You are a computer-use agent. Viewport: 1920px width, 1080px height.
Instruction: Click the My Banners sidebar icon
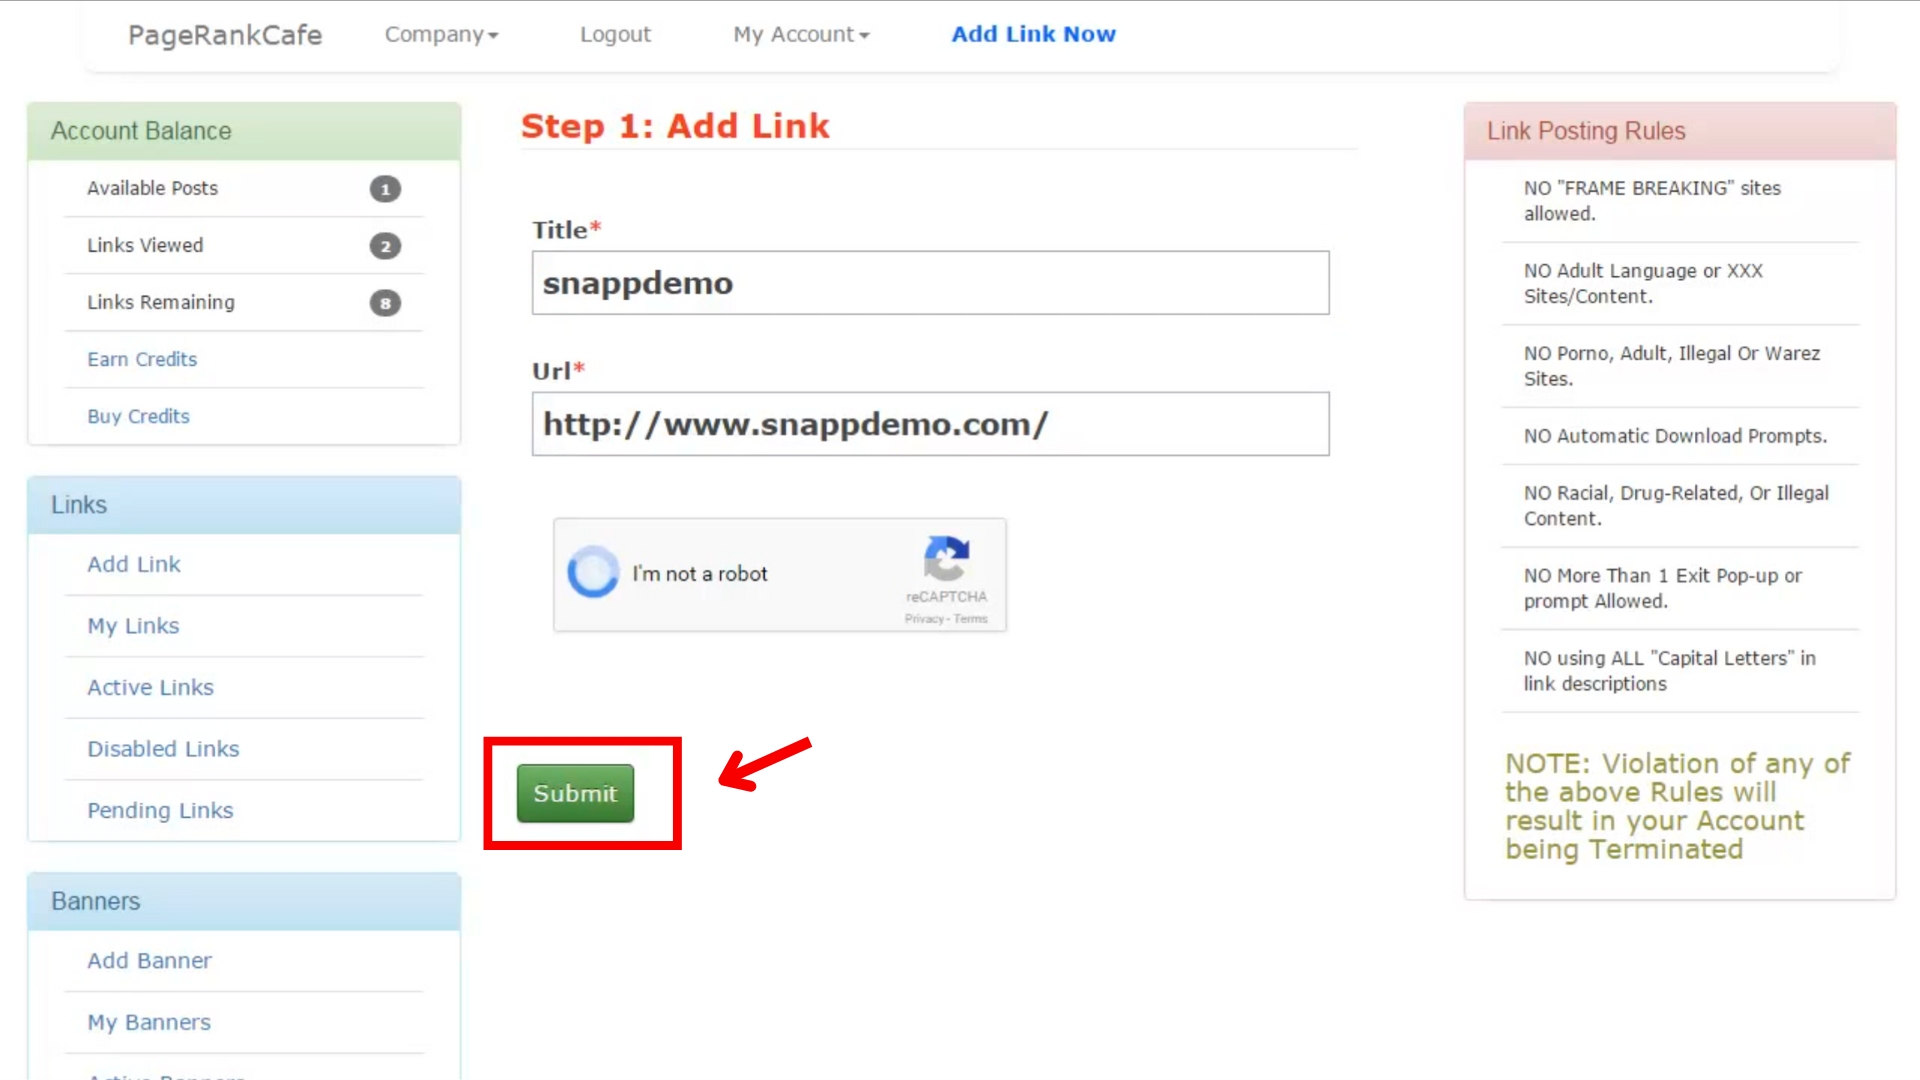[x=149, y=1022]
